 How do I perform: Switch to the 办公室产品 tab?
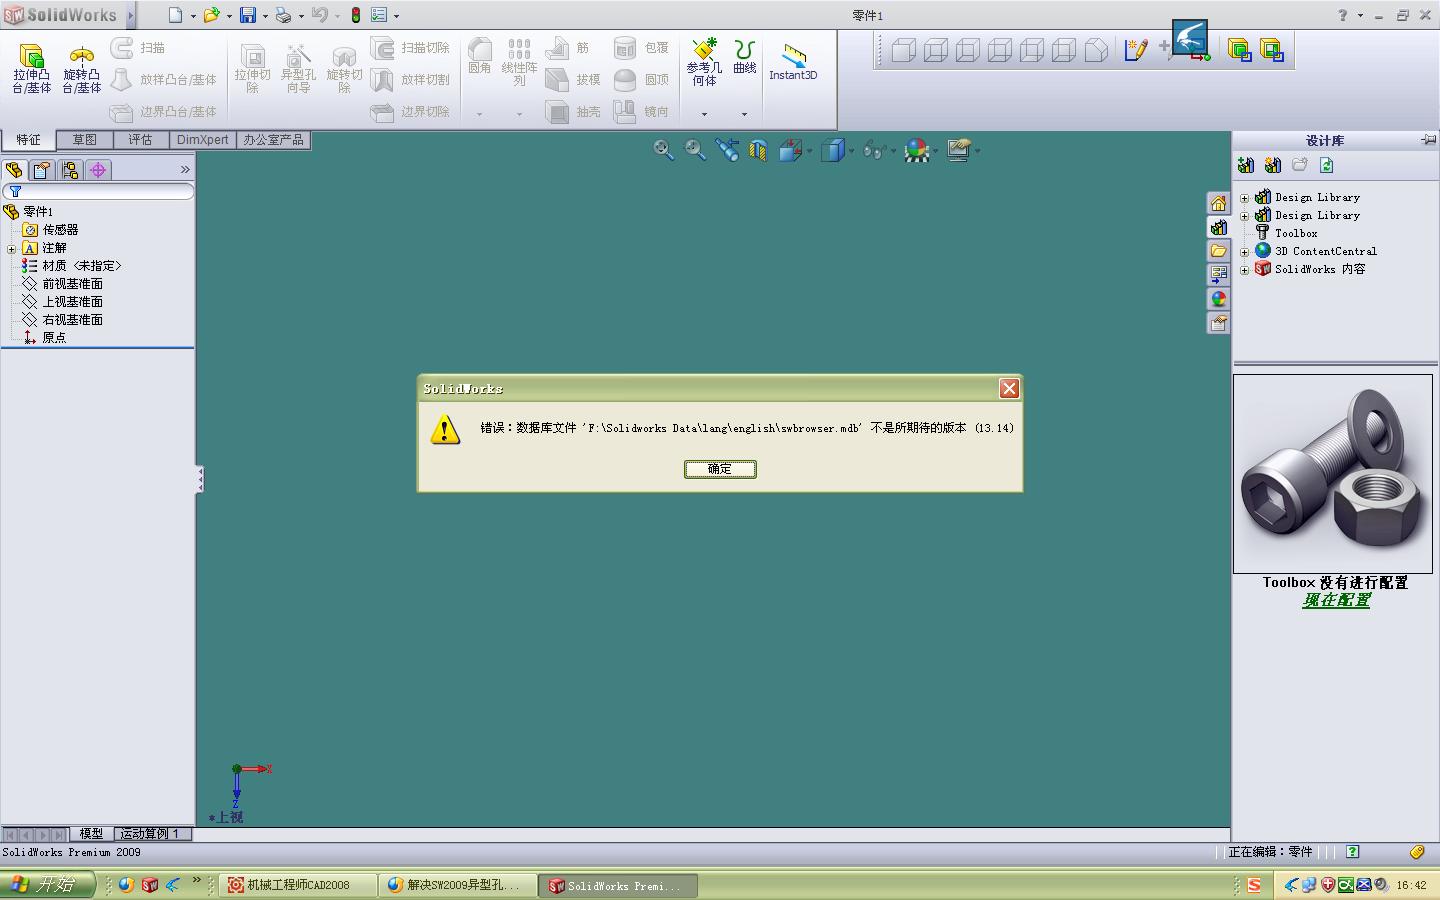(273, 140)
